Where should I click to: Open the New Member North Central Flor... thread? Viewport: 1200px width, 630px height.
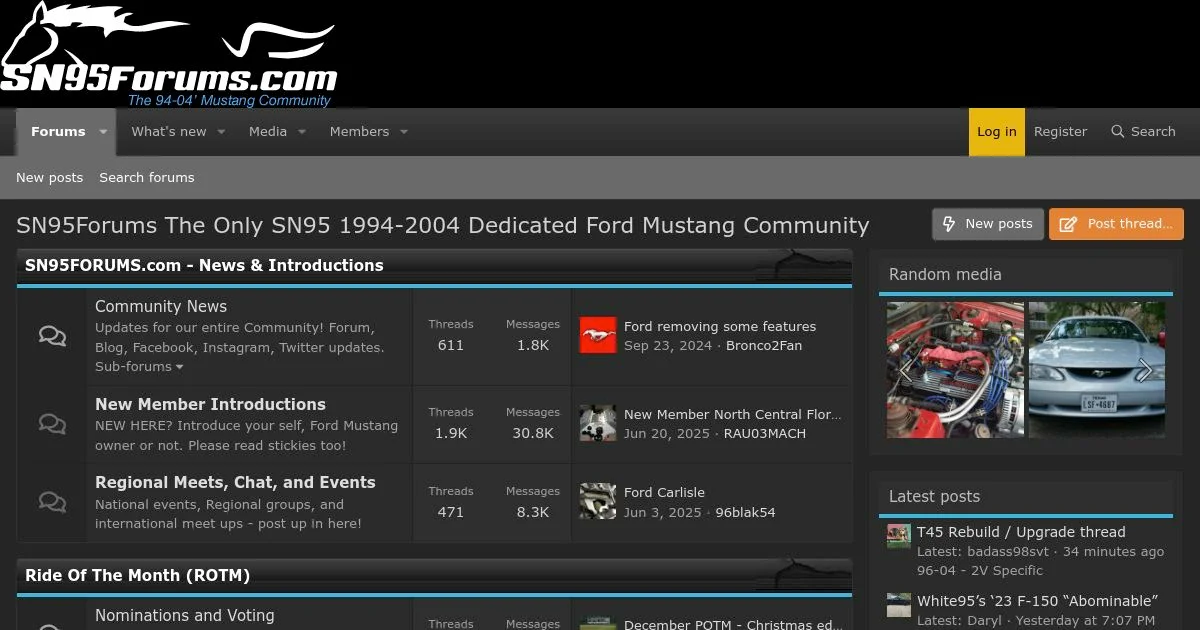click(x=733, y=415)
